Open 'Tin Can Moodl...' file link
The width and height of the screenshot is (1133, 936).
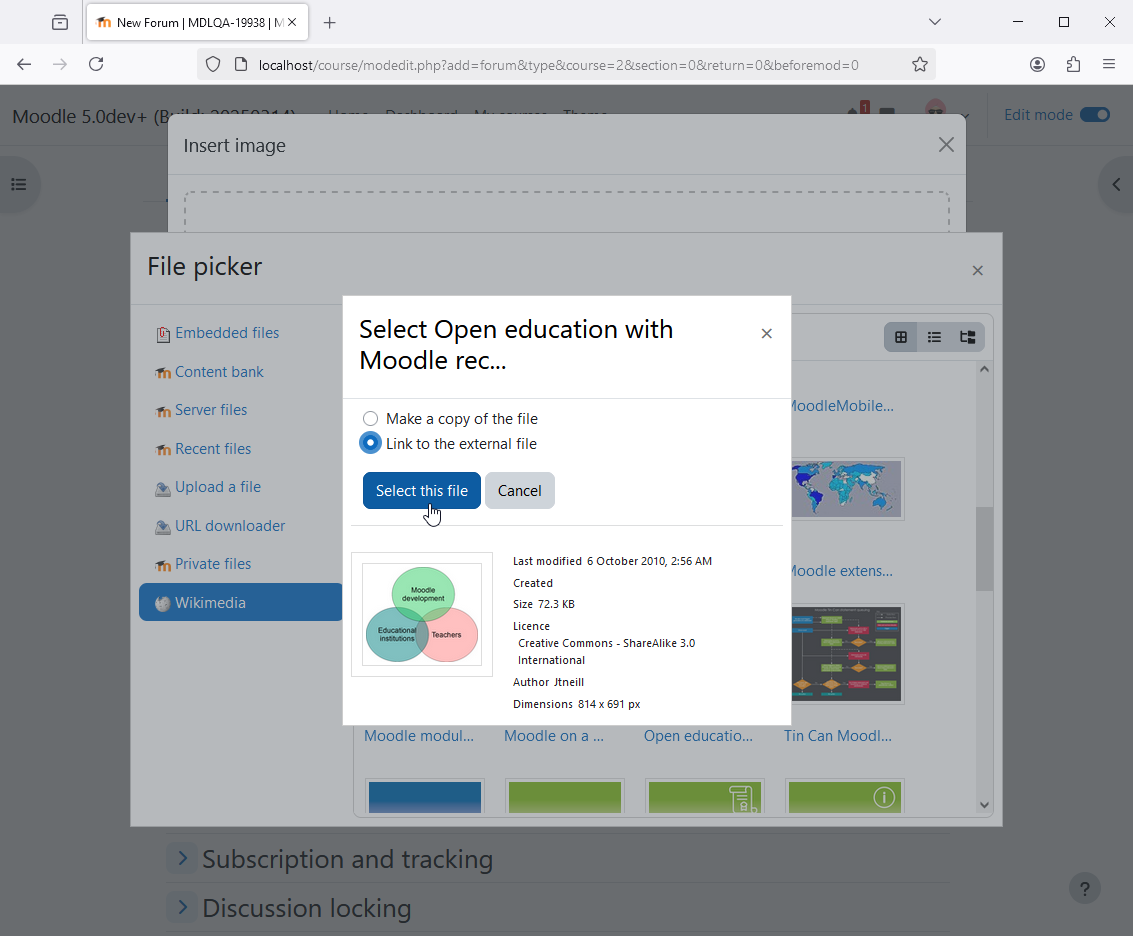point(837,736)
